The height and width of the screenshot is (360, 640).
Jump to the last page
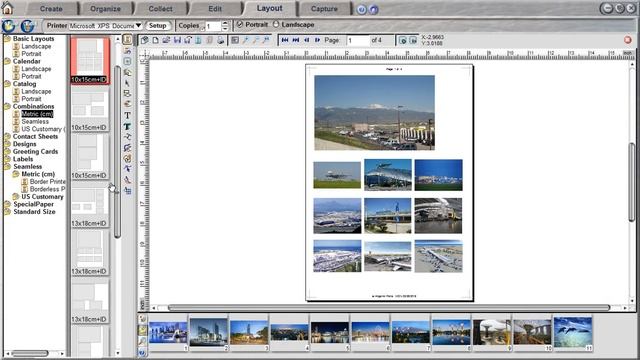pyautogui.click(x=296, y=40)
